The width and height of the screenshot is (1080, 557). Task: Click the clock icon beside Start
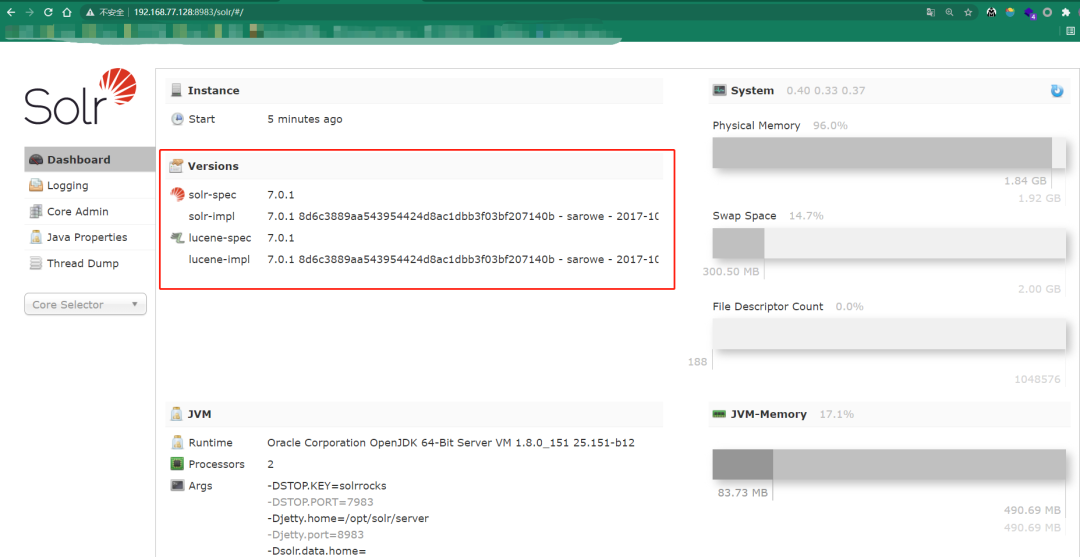point(177,119)
